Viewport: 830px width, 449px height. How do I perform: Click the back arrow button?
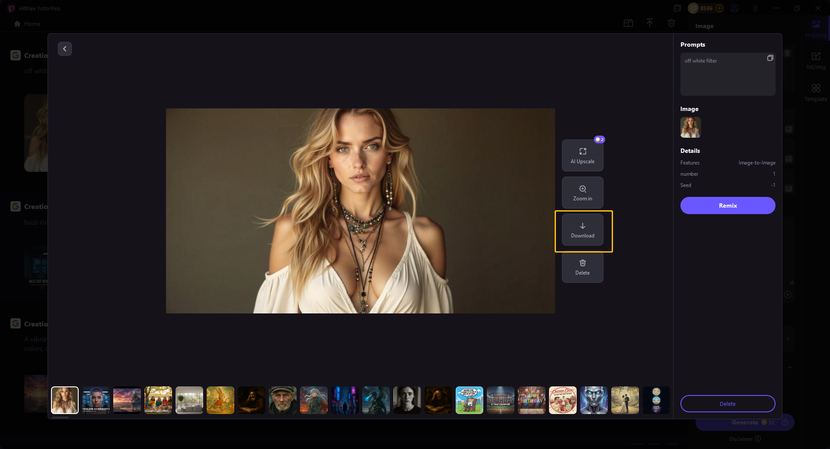[x=65, y=49]
